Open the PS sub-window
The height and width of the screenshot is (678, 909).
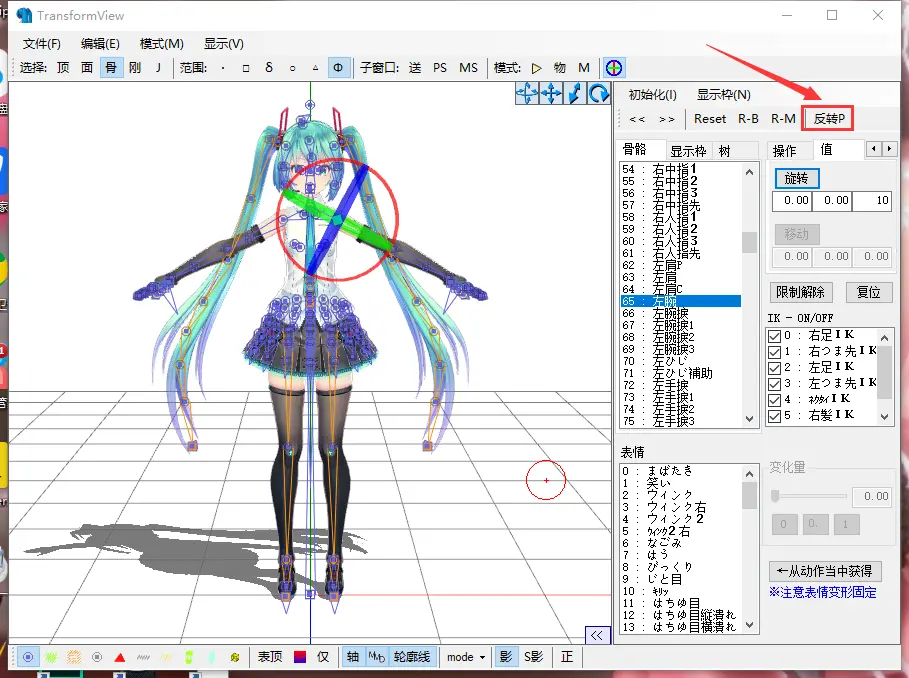tap(440, 68)
